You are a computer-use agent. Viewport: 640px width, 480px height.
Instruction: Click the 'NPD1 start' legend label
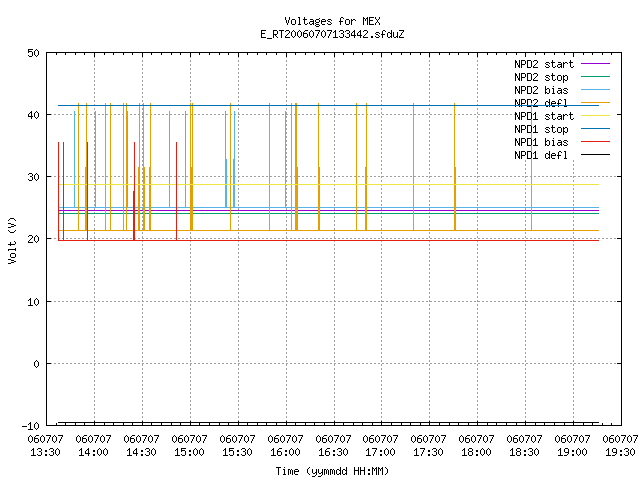tap(544, 116)
